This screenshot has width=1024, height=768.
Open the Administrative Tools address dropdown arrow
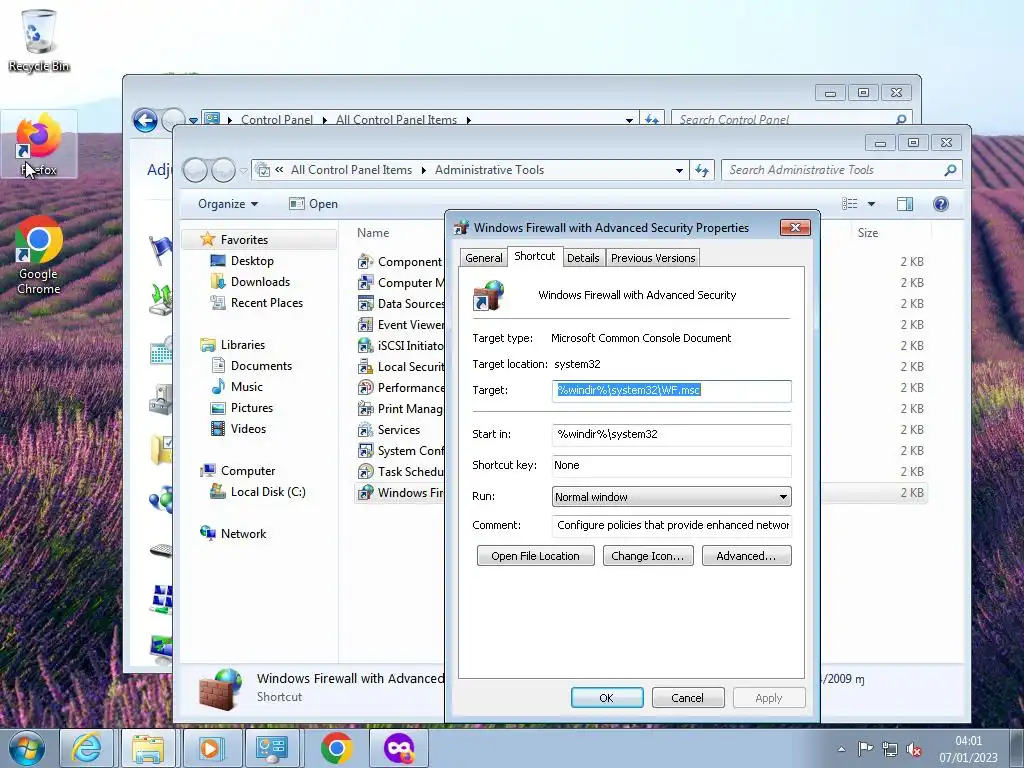[679, 170]
